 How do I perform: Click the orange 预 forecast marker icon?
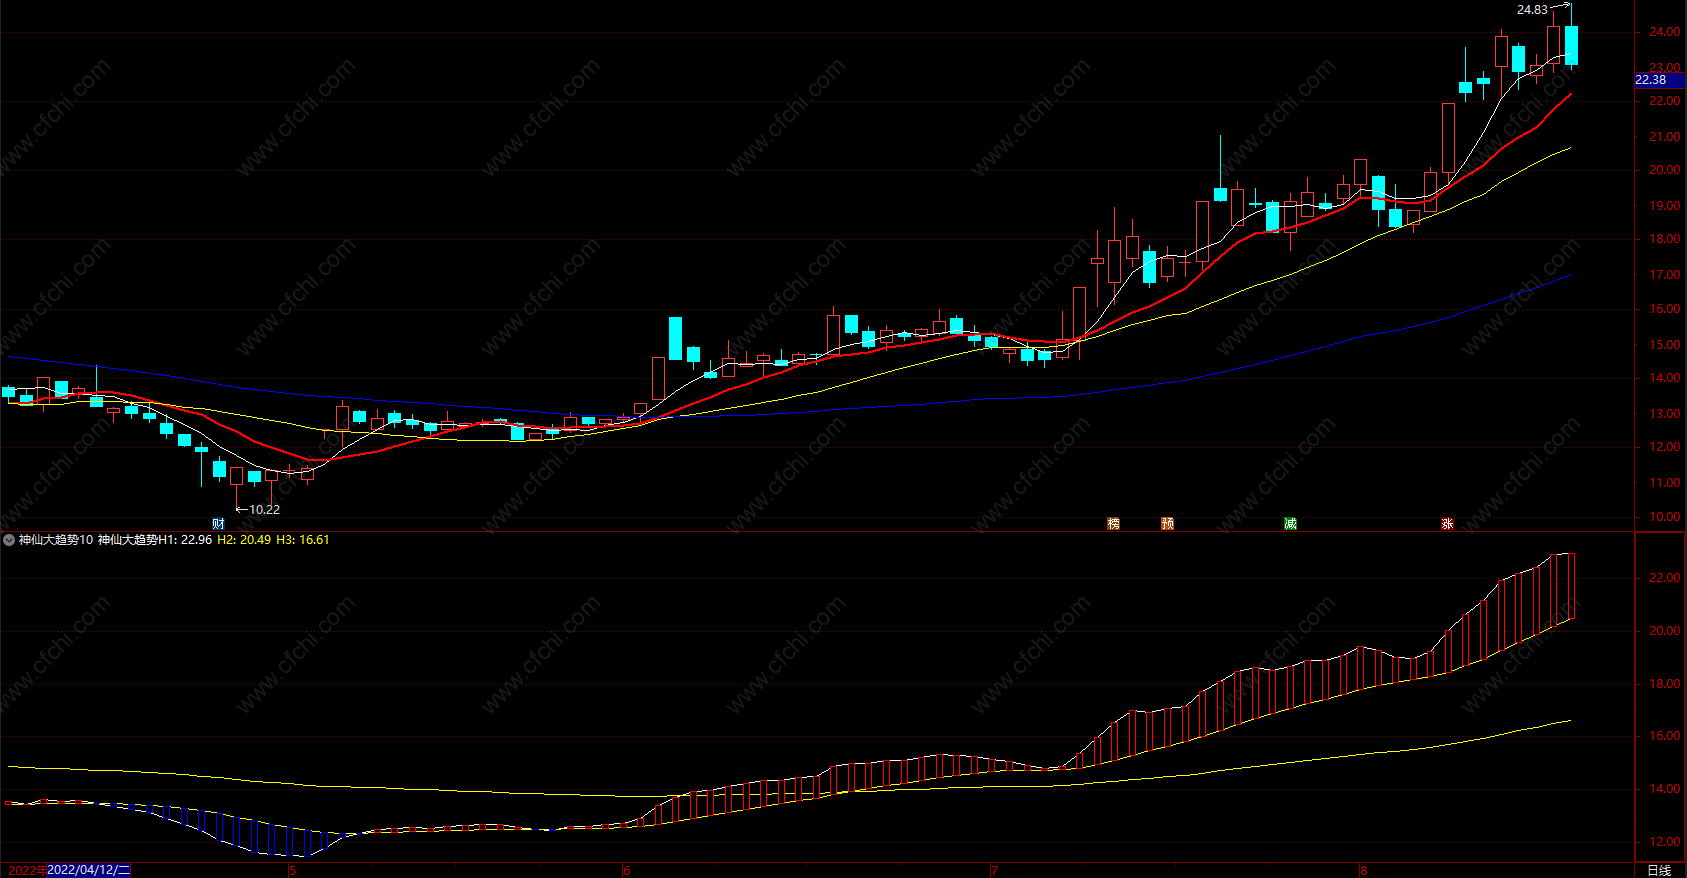click(1167, 523)
